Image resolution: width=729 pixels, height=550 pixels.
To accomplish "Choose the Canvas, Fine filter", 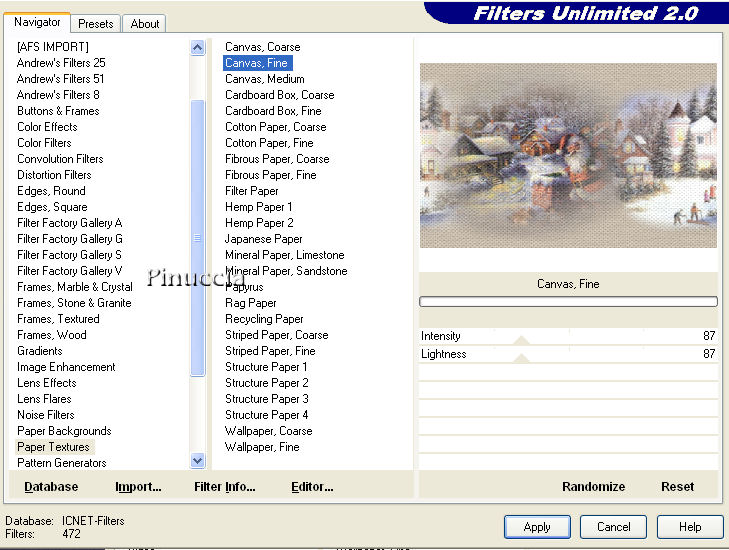I will 257,63.
